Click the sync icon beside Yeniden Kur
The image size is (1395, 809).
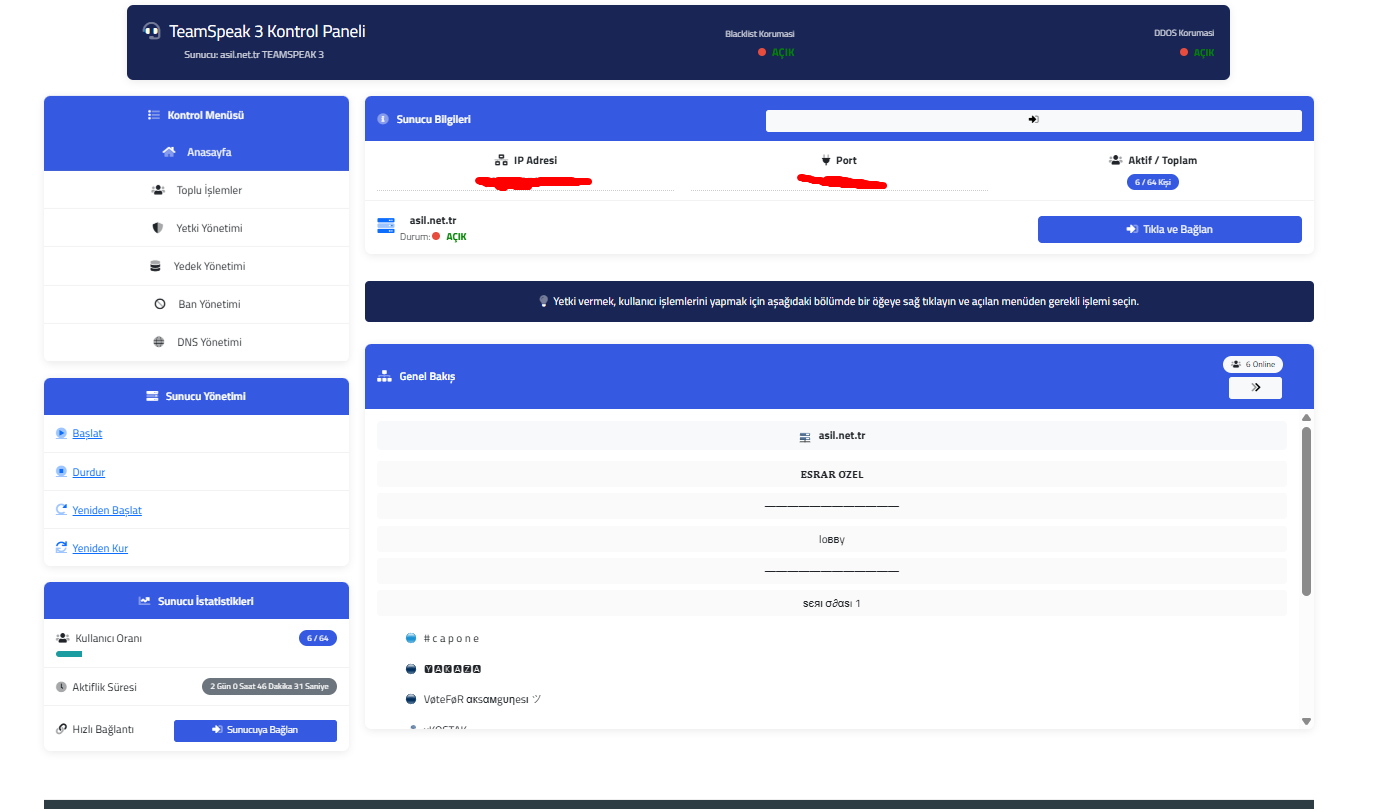[x=62, y=548]
